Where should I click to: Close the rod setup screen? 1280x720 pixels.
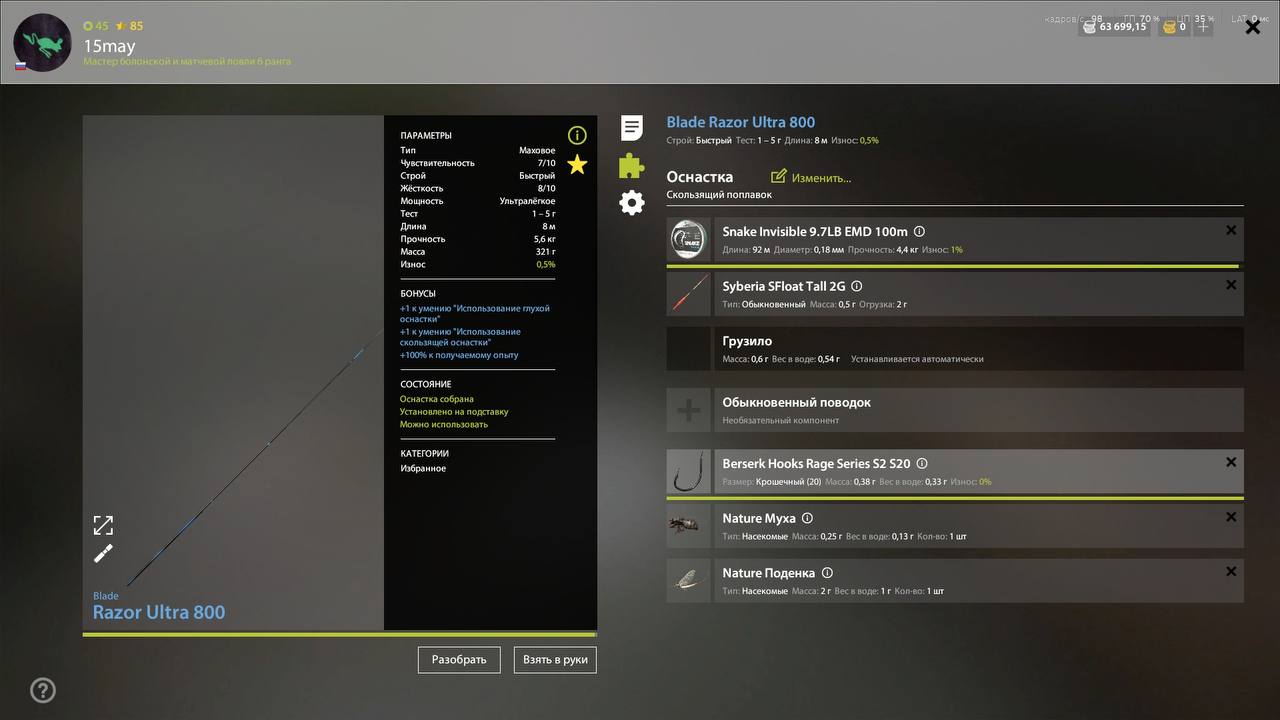point(1253,28)
